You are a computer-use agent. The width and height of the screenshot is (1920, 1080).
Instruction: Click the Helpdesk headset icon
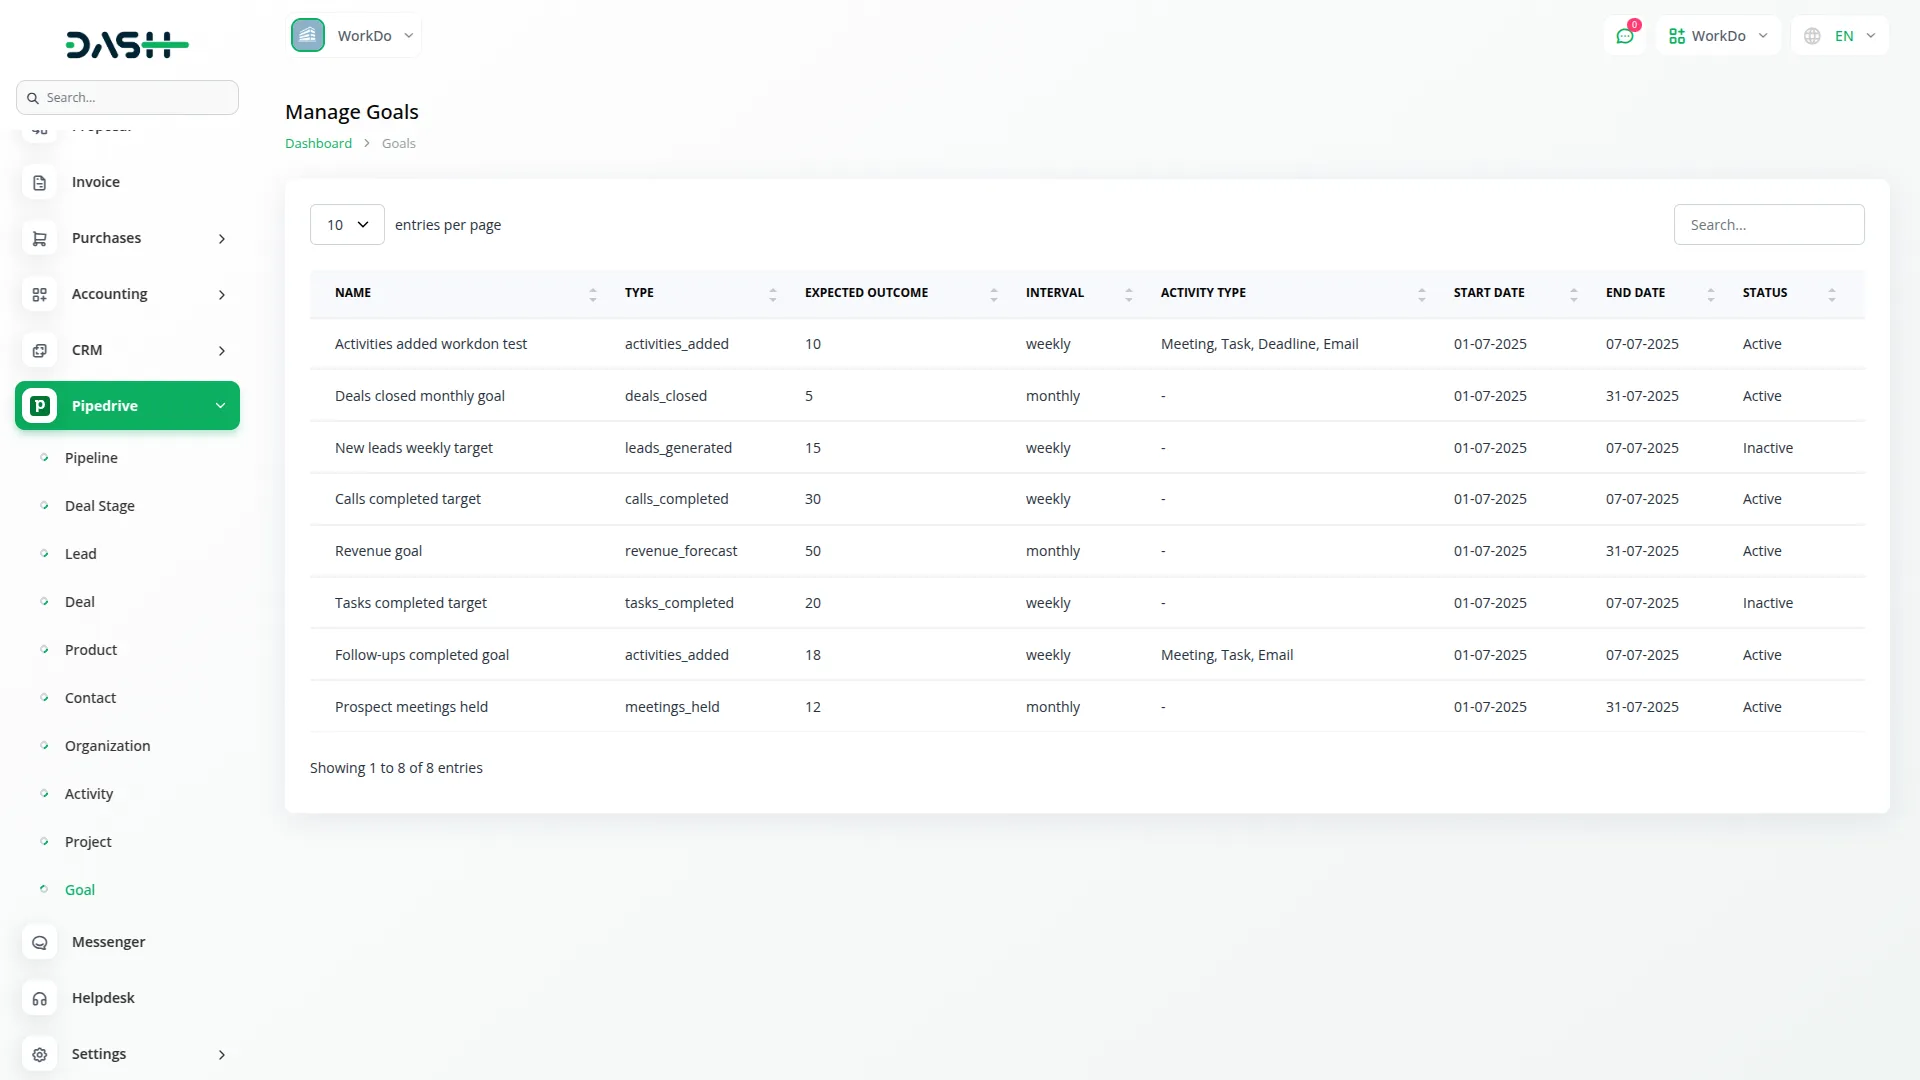[39, 998]
